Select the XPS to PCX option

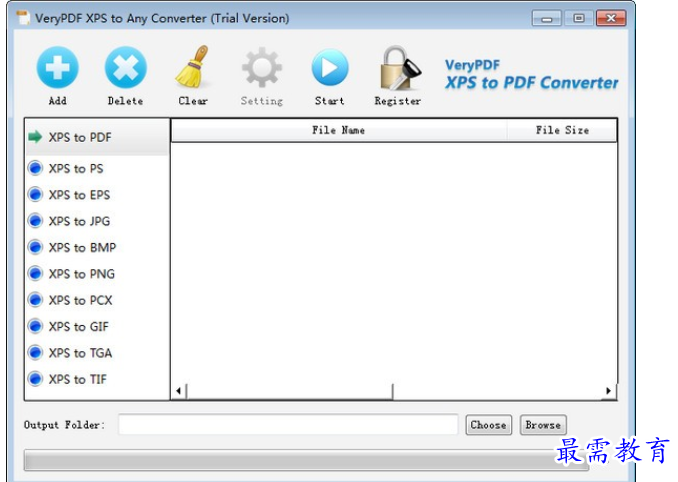click(x=70, y=300)
